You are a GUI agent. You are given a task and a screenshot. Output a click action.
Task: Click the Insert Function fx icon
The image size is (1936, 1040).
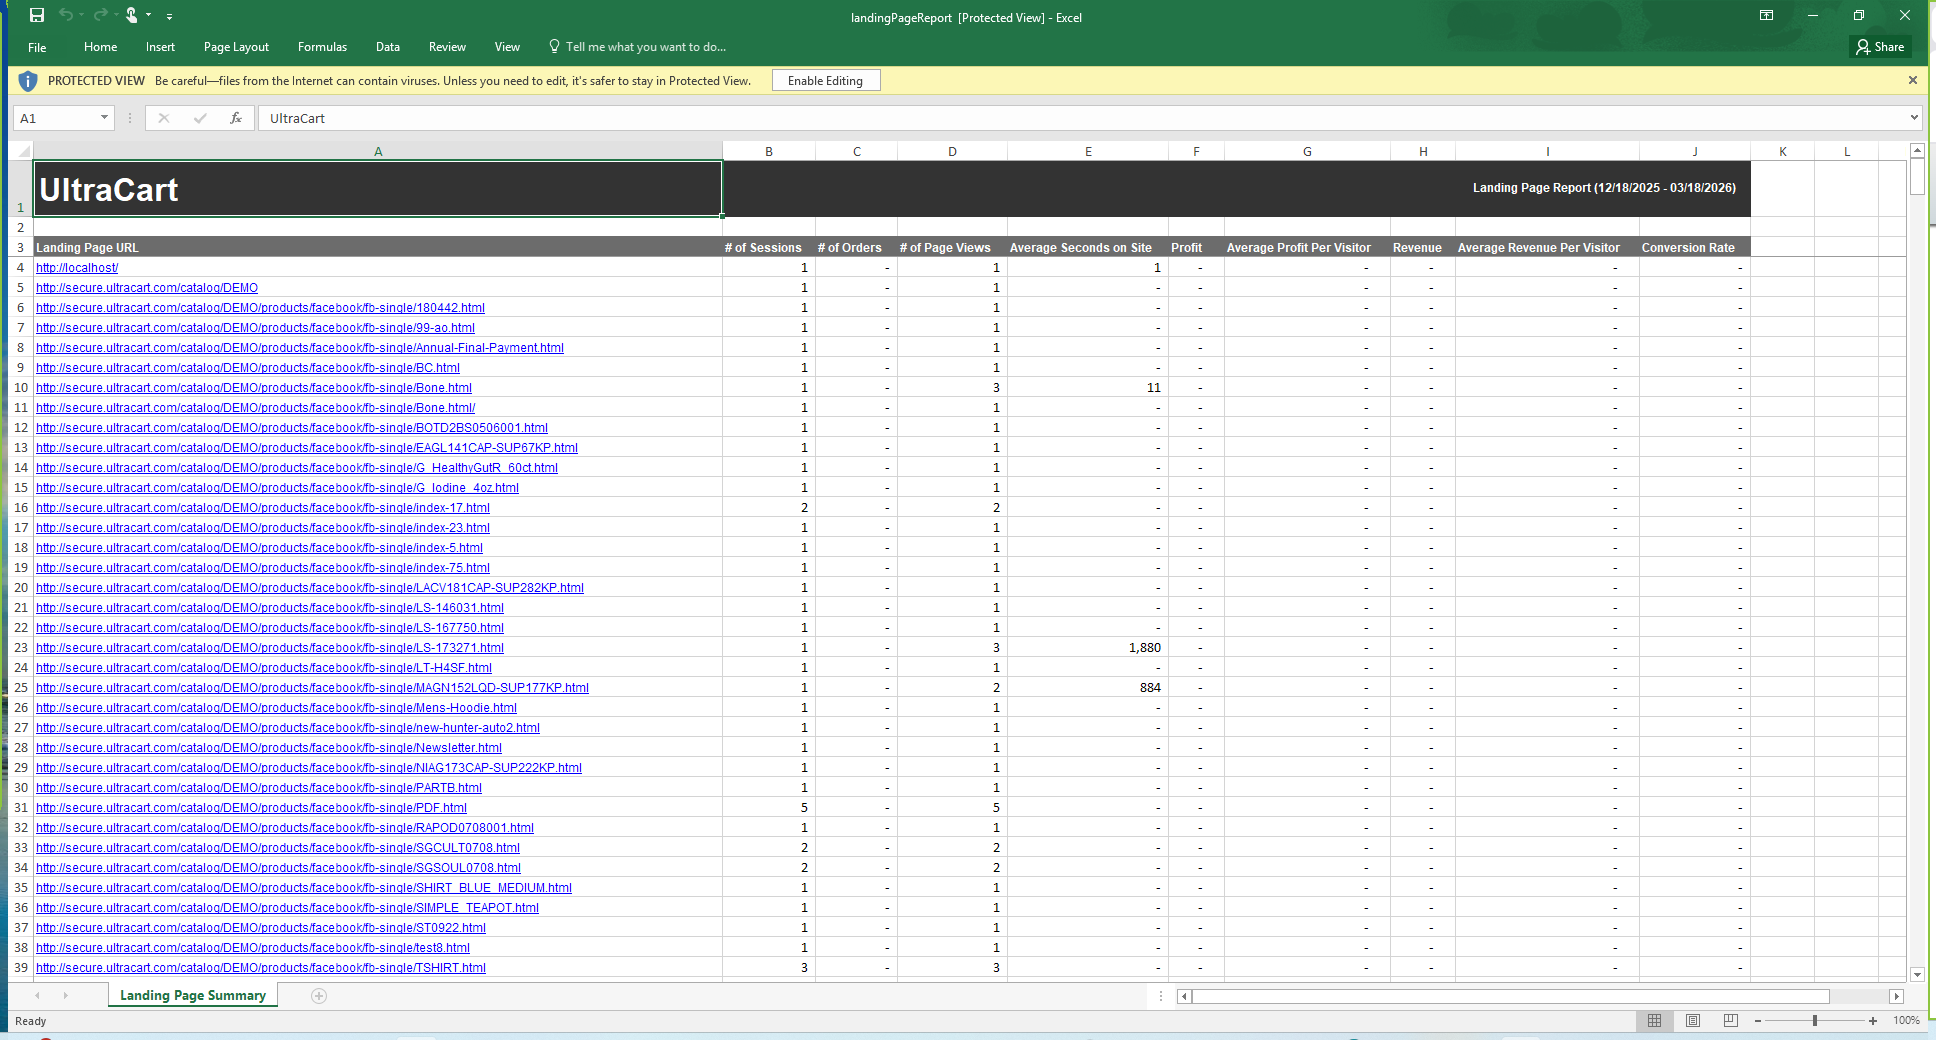tap(236, 118)
